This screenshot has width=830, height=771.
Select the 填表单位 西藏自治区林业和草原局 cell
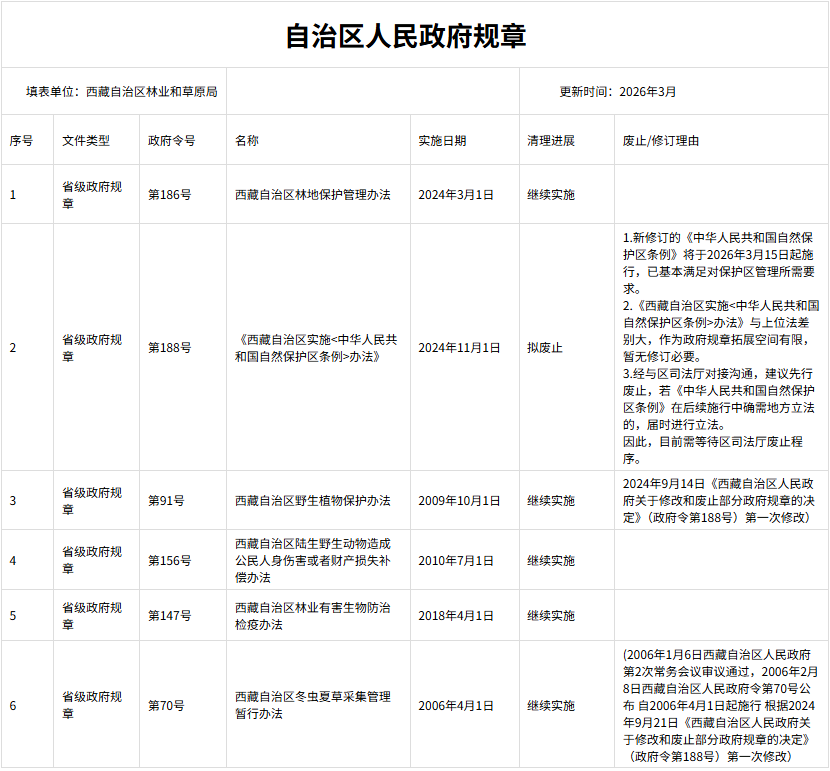pos(122,92)
